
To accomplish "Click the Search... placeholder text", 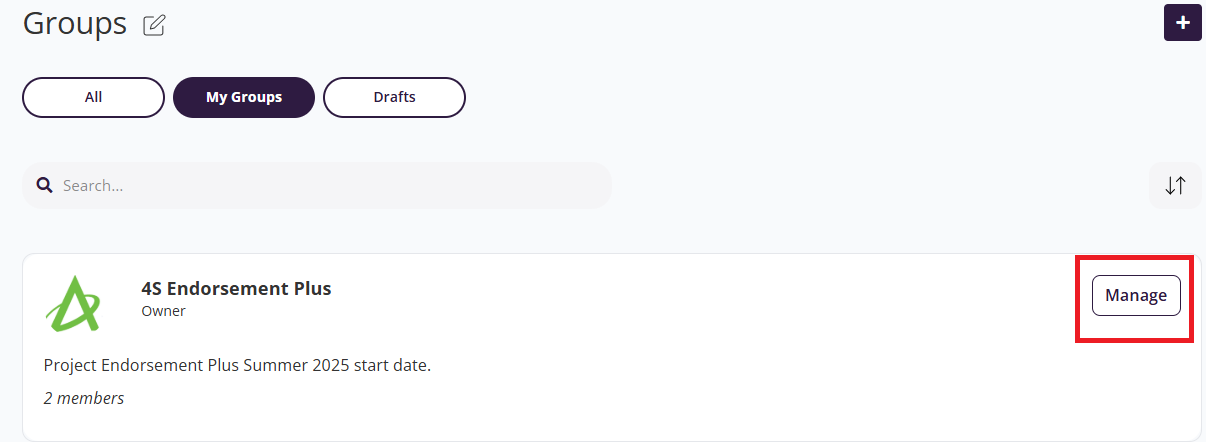I will 93,186.
